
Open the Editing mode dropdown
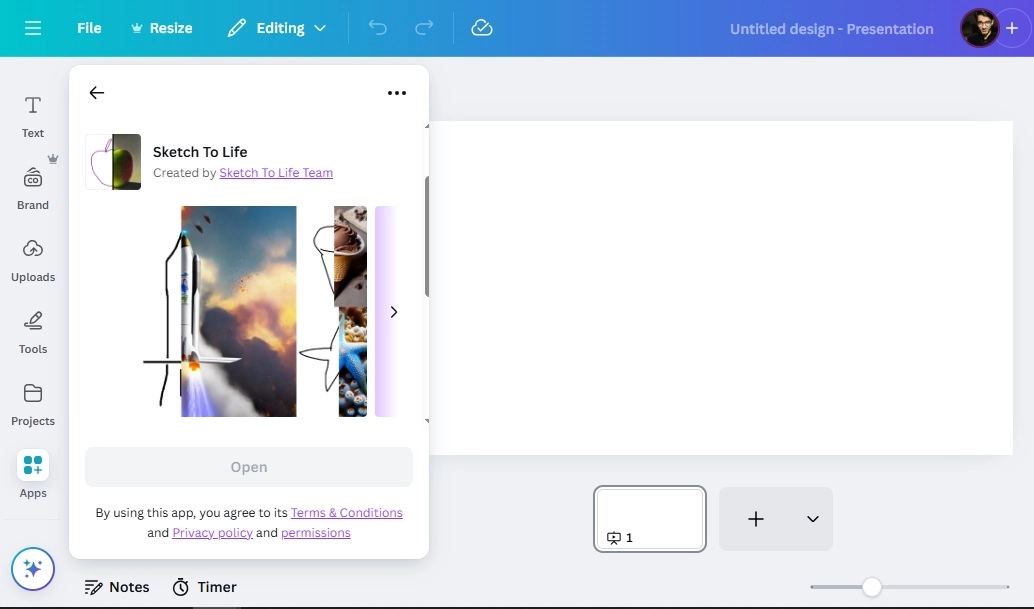tap(277, 28)
